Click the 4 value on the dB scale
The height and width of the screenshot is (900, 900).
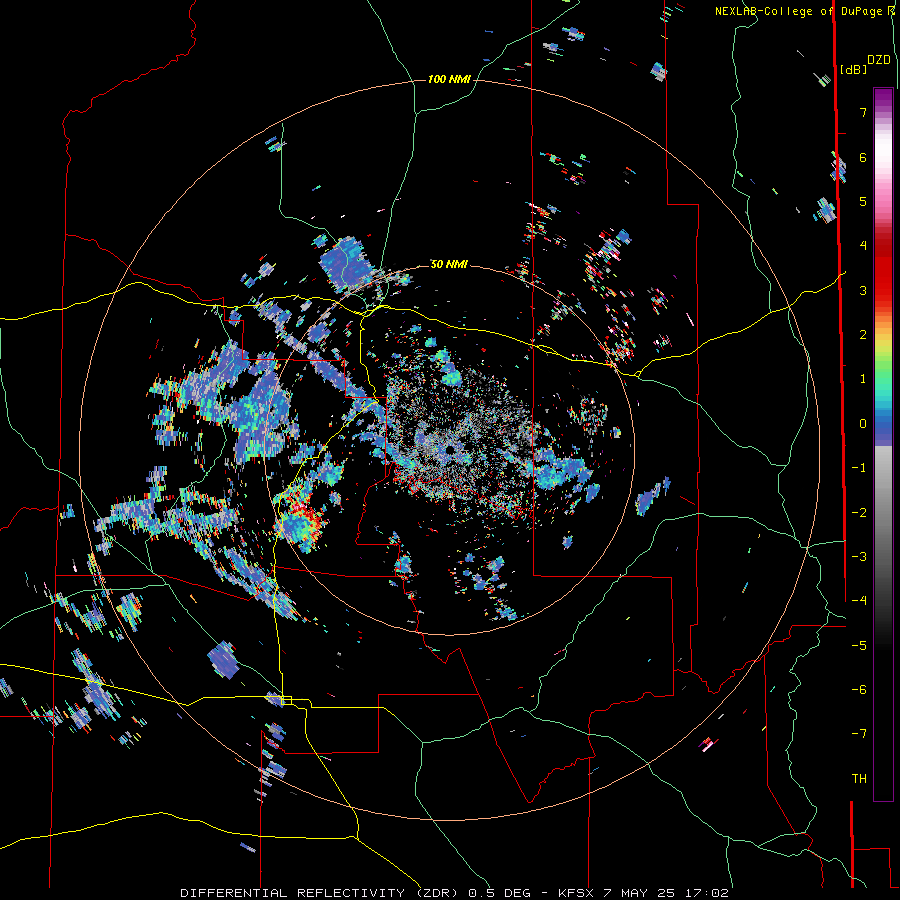863,246
